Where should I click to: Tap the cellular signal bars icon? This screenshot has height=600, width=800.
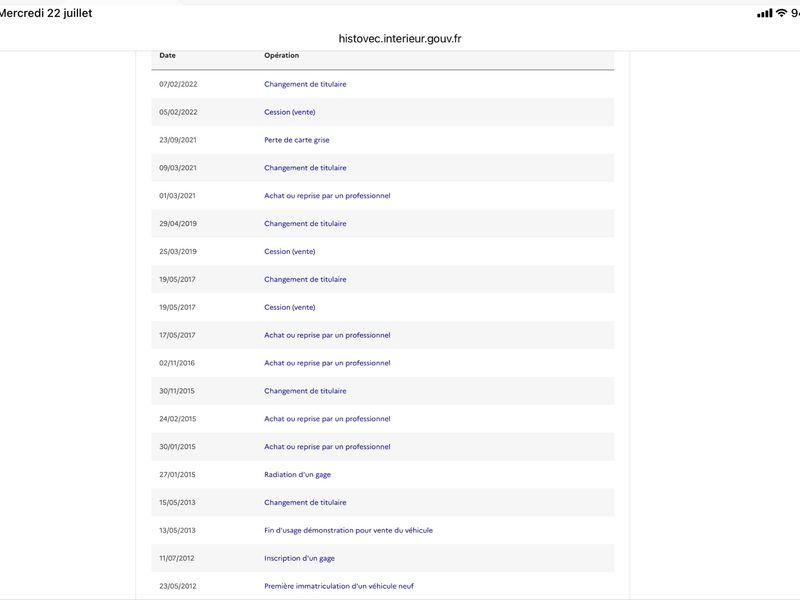tap(764, 13)
